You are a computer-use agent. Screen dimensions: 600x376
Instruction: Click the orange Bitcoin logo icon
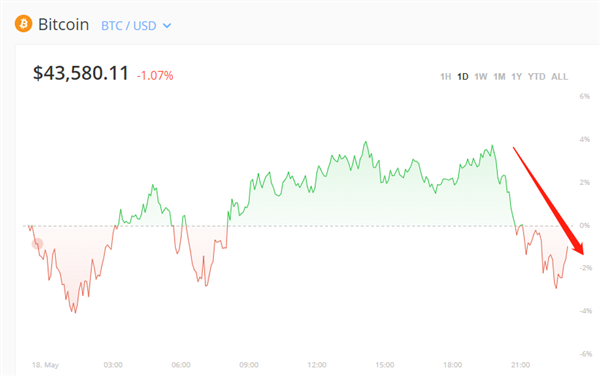pos(23,24)
